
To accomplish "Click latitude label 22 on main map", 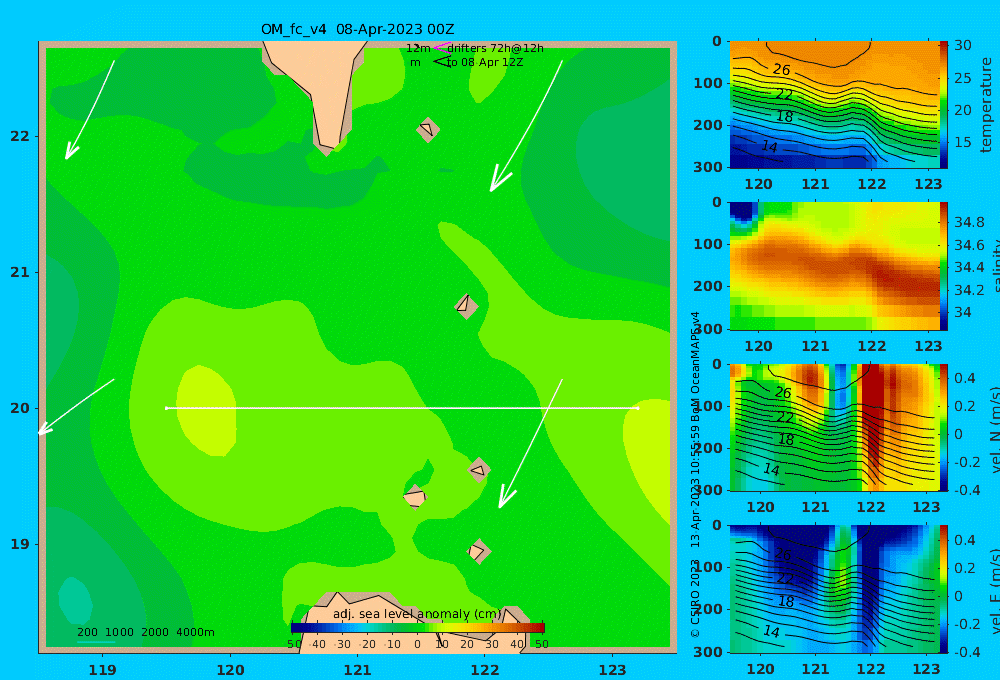I will tap(20, 136).
